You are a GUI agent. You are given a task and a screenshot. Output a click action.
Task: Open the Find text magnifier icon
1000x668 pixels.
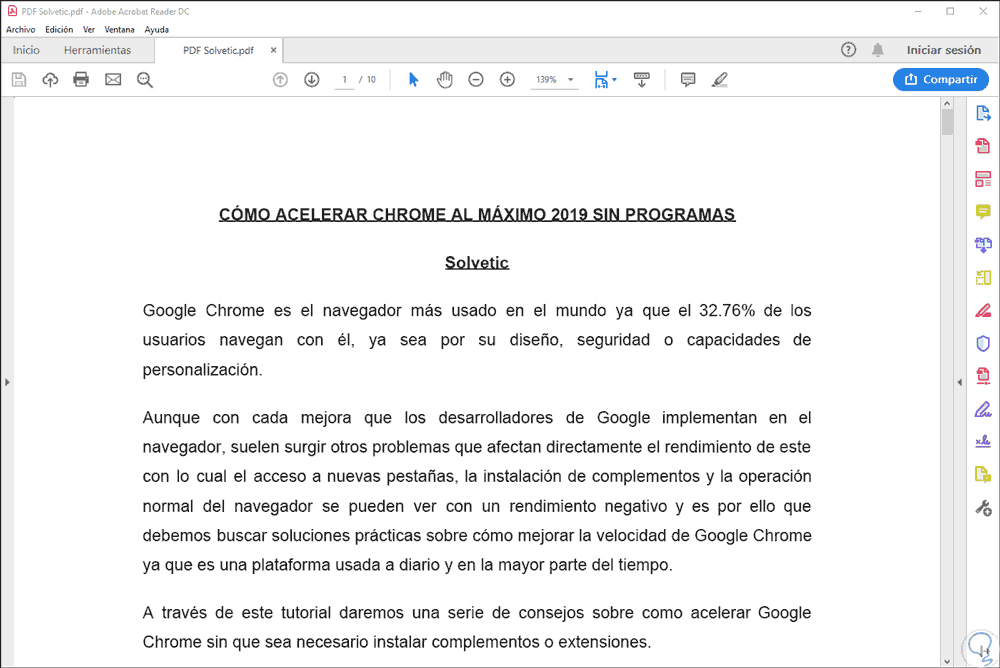pos(145,80)
